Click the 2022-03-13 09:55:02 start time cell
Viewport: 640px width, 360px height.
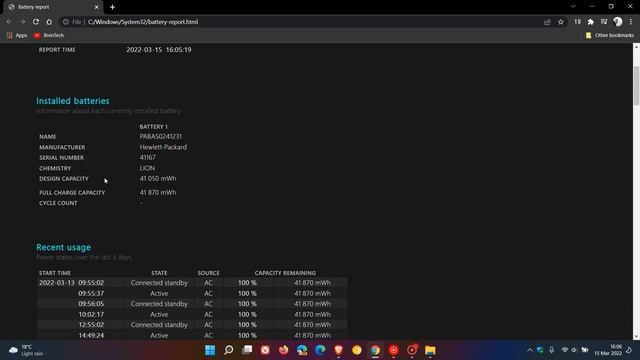[x=71, y=282]
